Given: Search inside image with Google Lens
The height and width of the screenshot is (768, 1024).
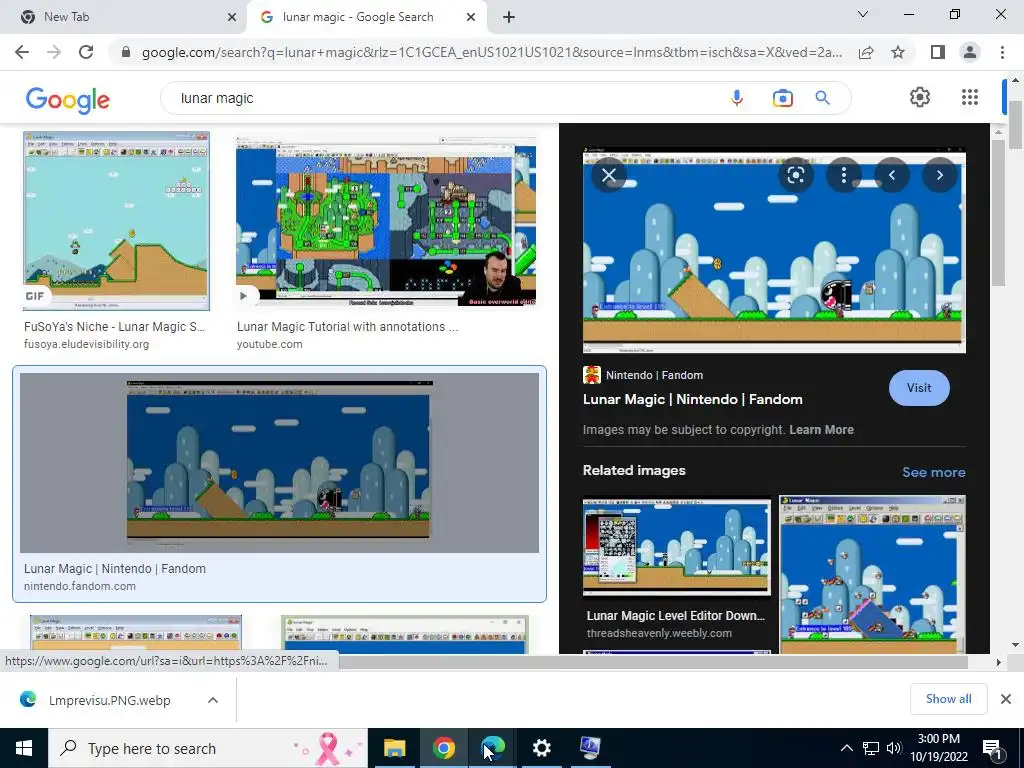Looking at the screenshot, I should [x=795, y=175].
